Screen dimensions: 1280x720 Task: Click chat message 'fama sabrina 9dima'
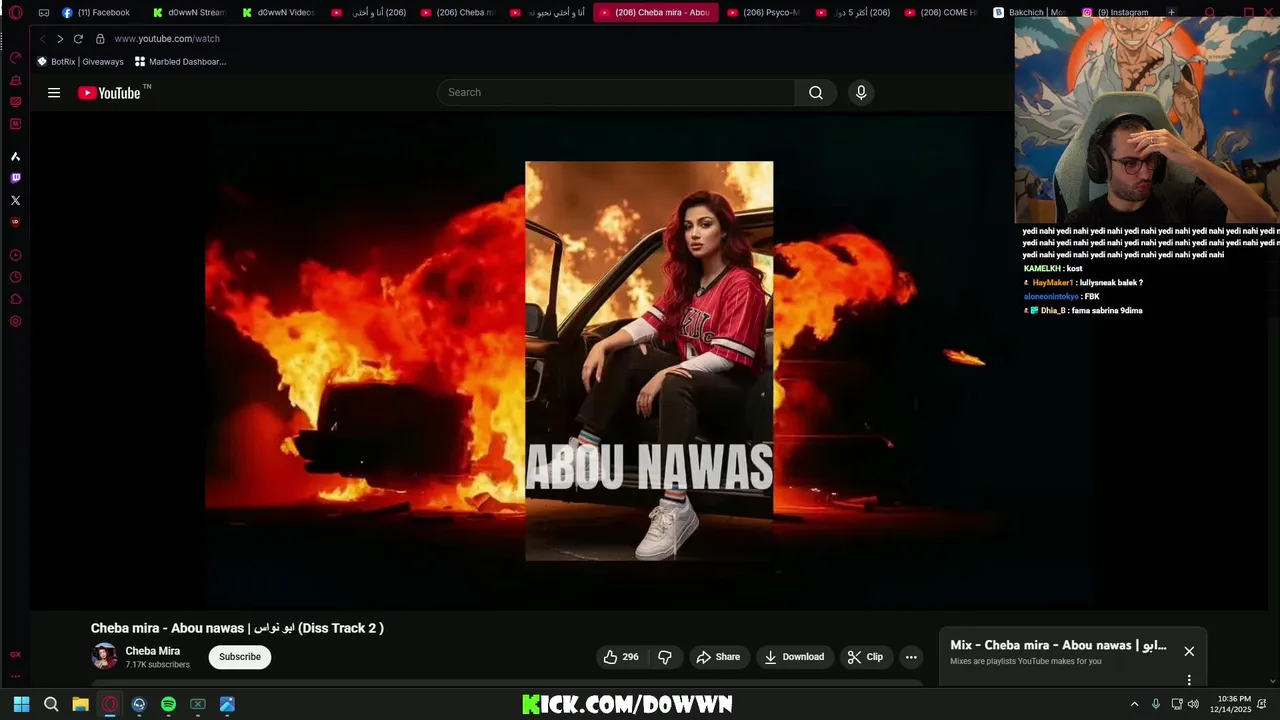point(1107,311)
